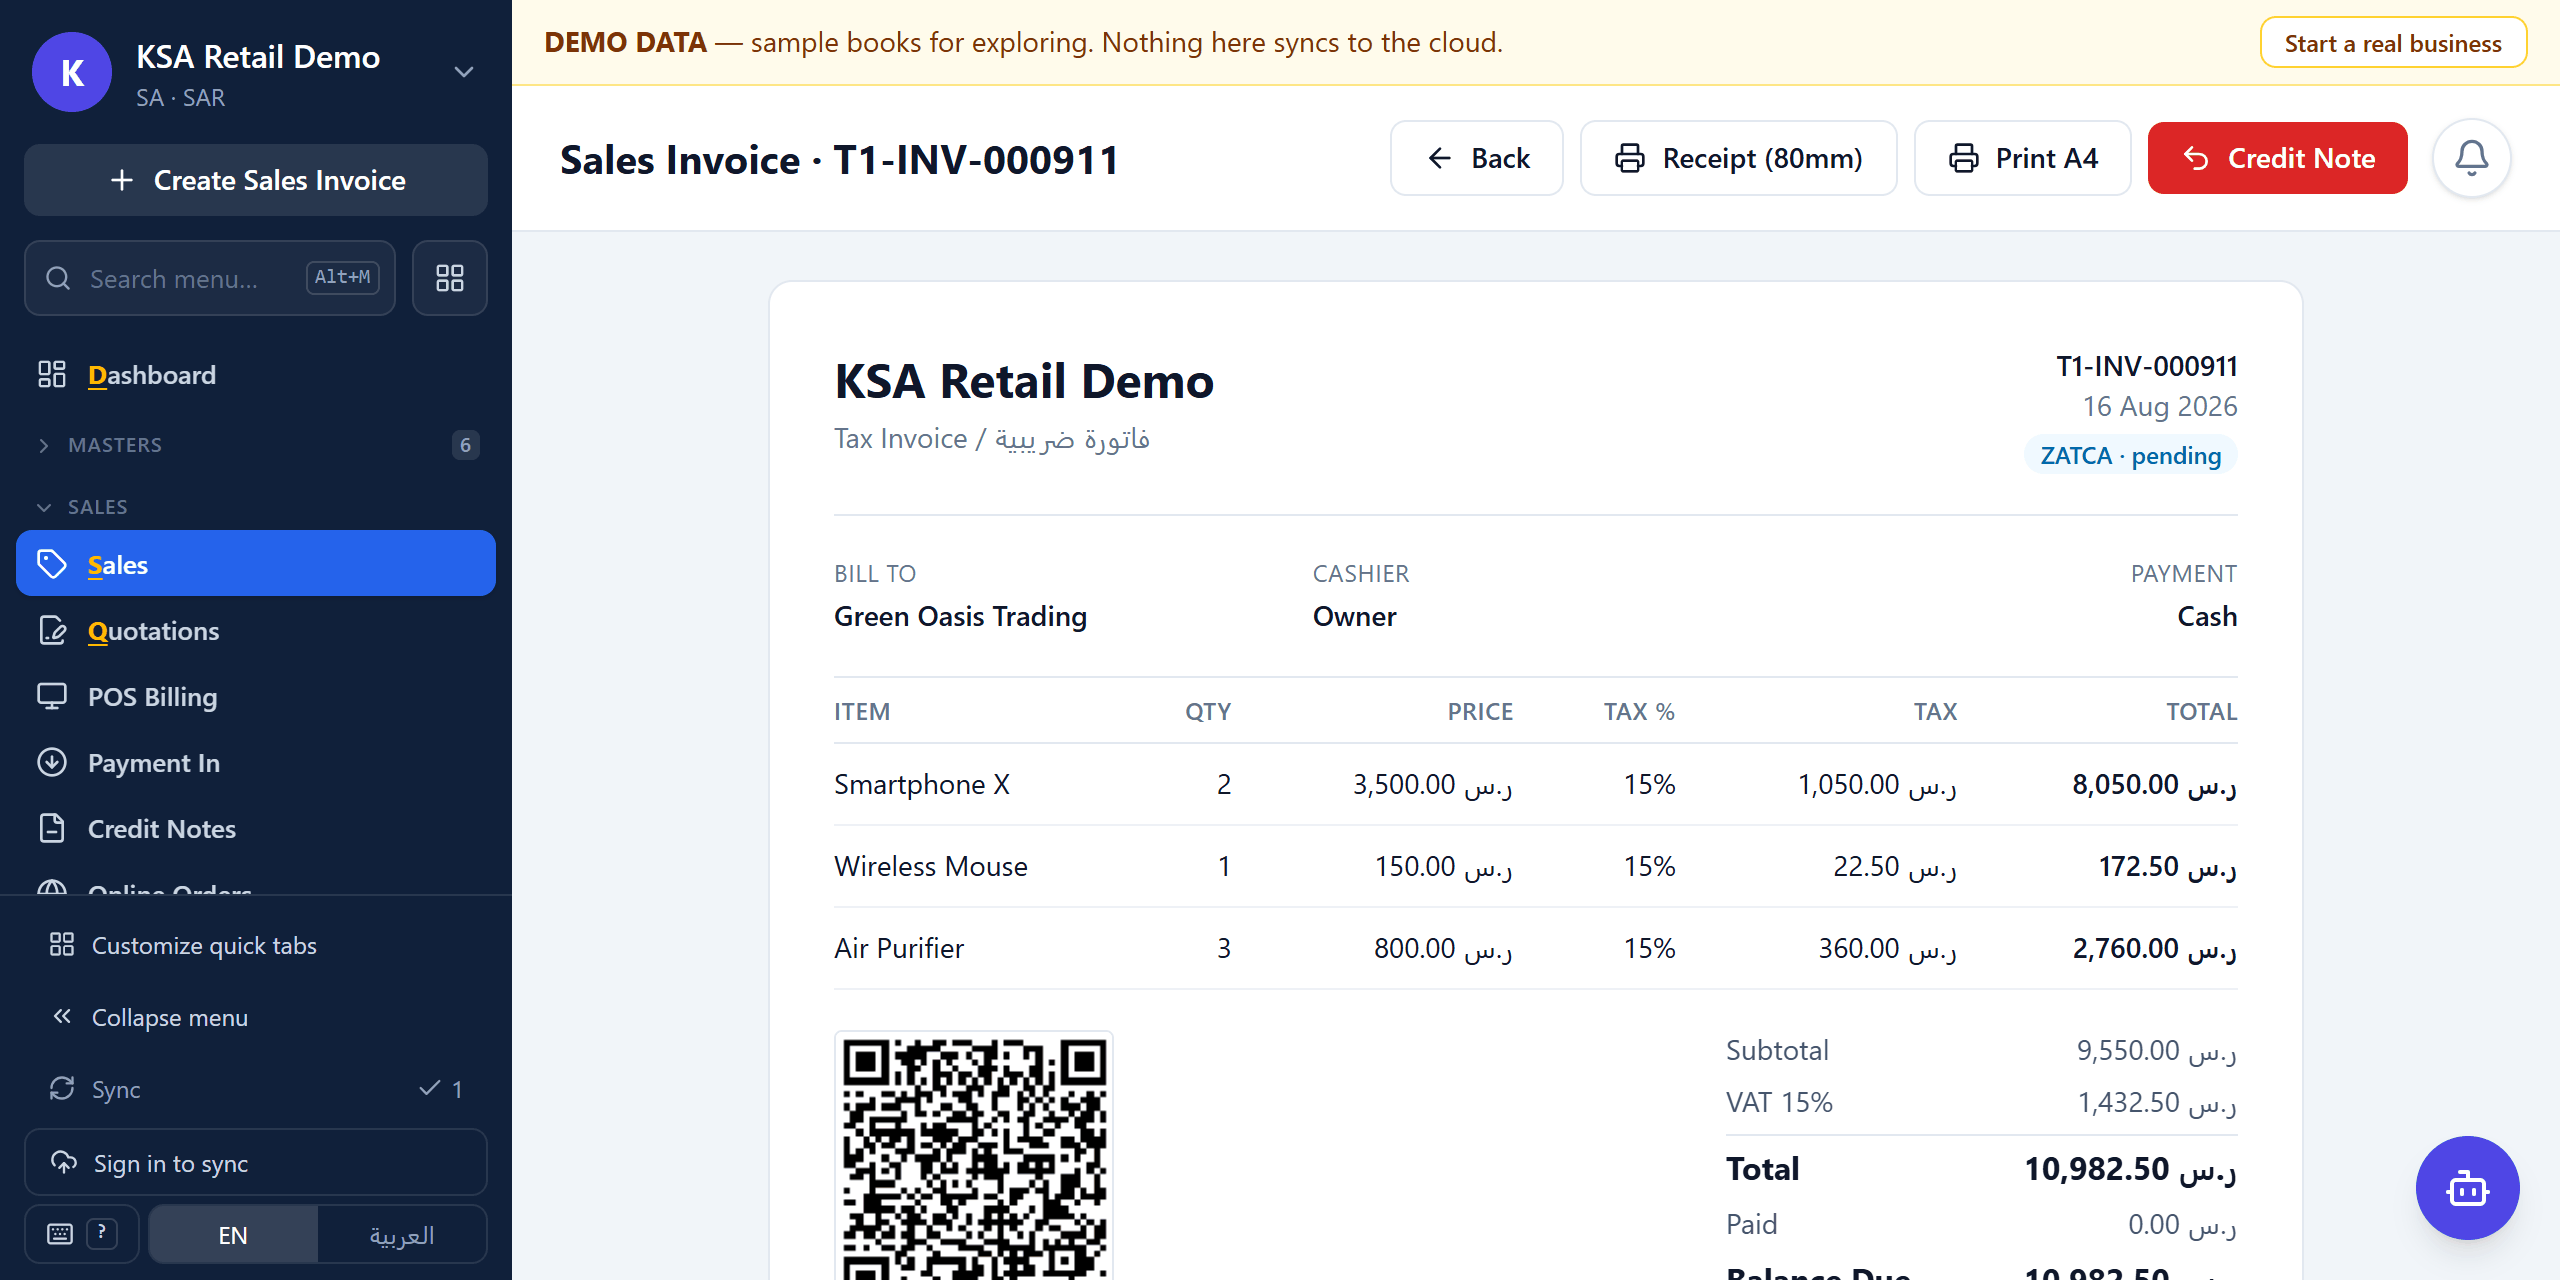Click the Air Purifier item row
The image size is (2560, 1280).
pyautogui.click(x=1536, y=948)
